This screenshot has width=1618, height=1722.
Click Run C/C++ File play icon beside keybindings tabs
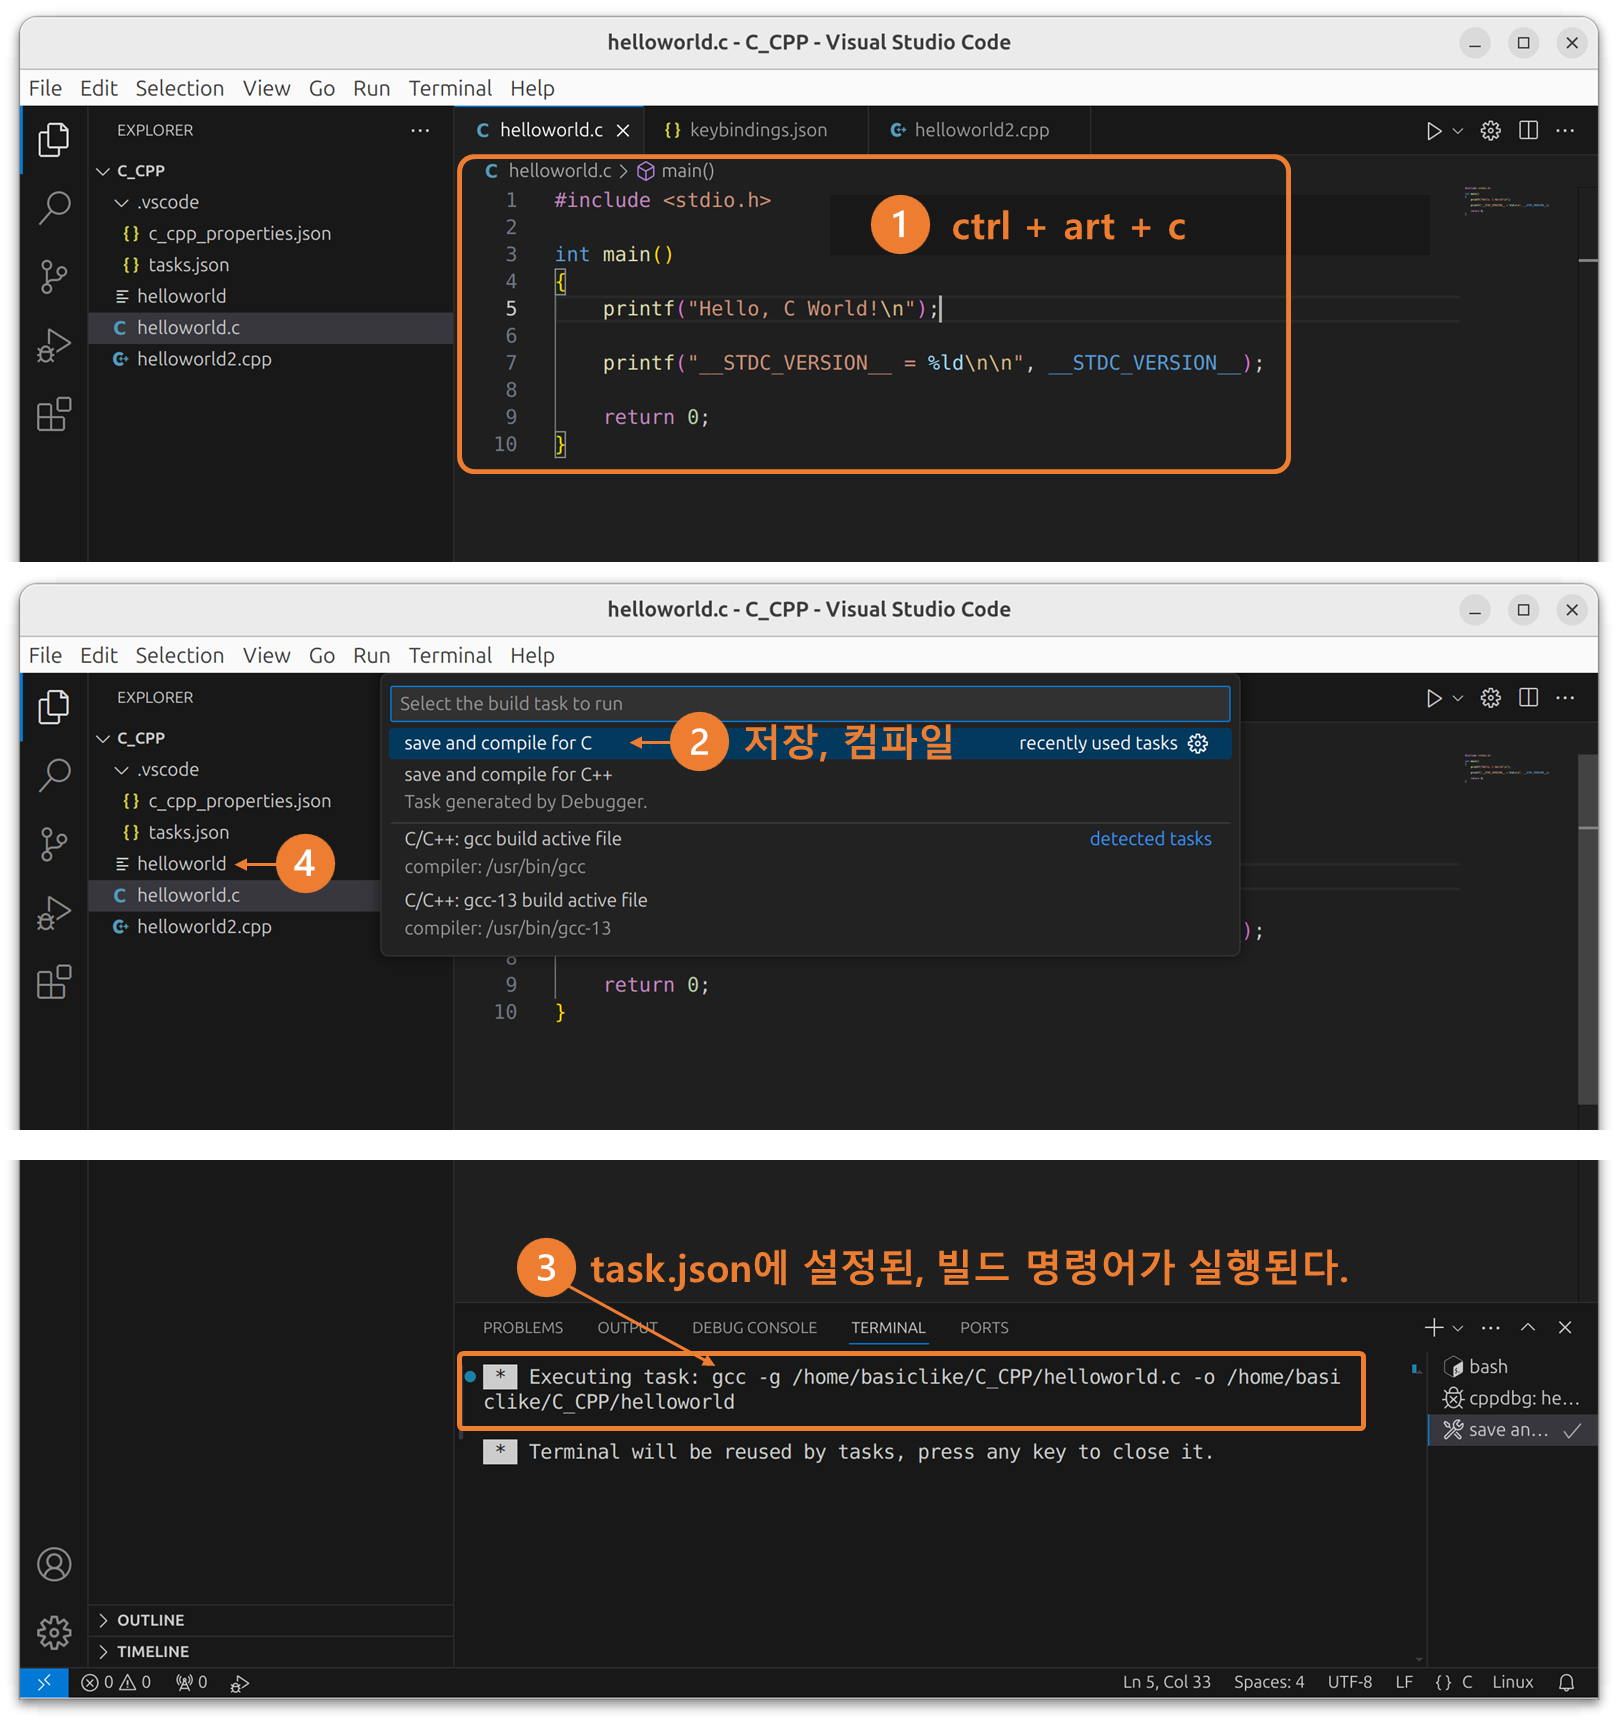[1433, 131]
